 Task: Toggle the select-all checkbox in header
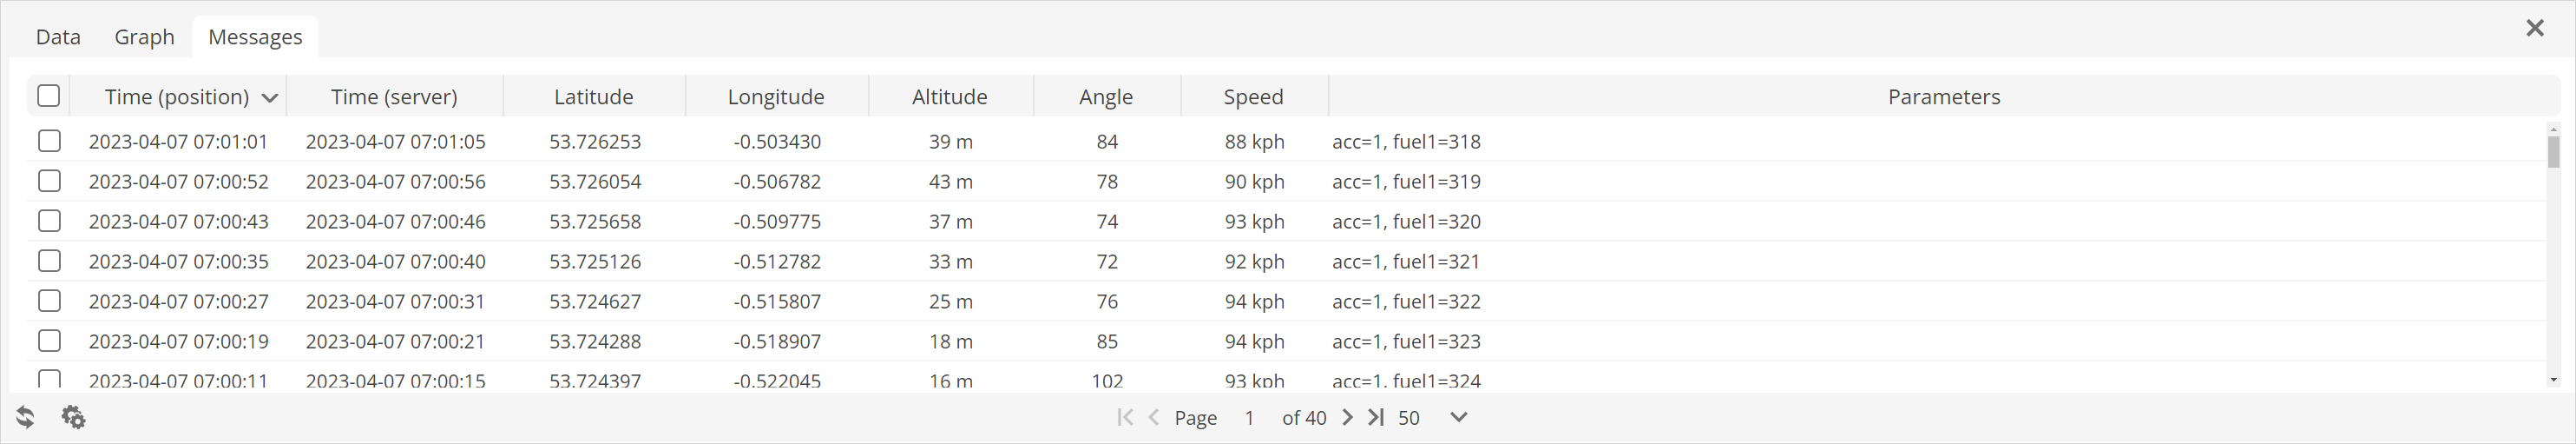[48, 96]
